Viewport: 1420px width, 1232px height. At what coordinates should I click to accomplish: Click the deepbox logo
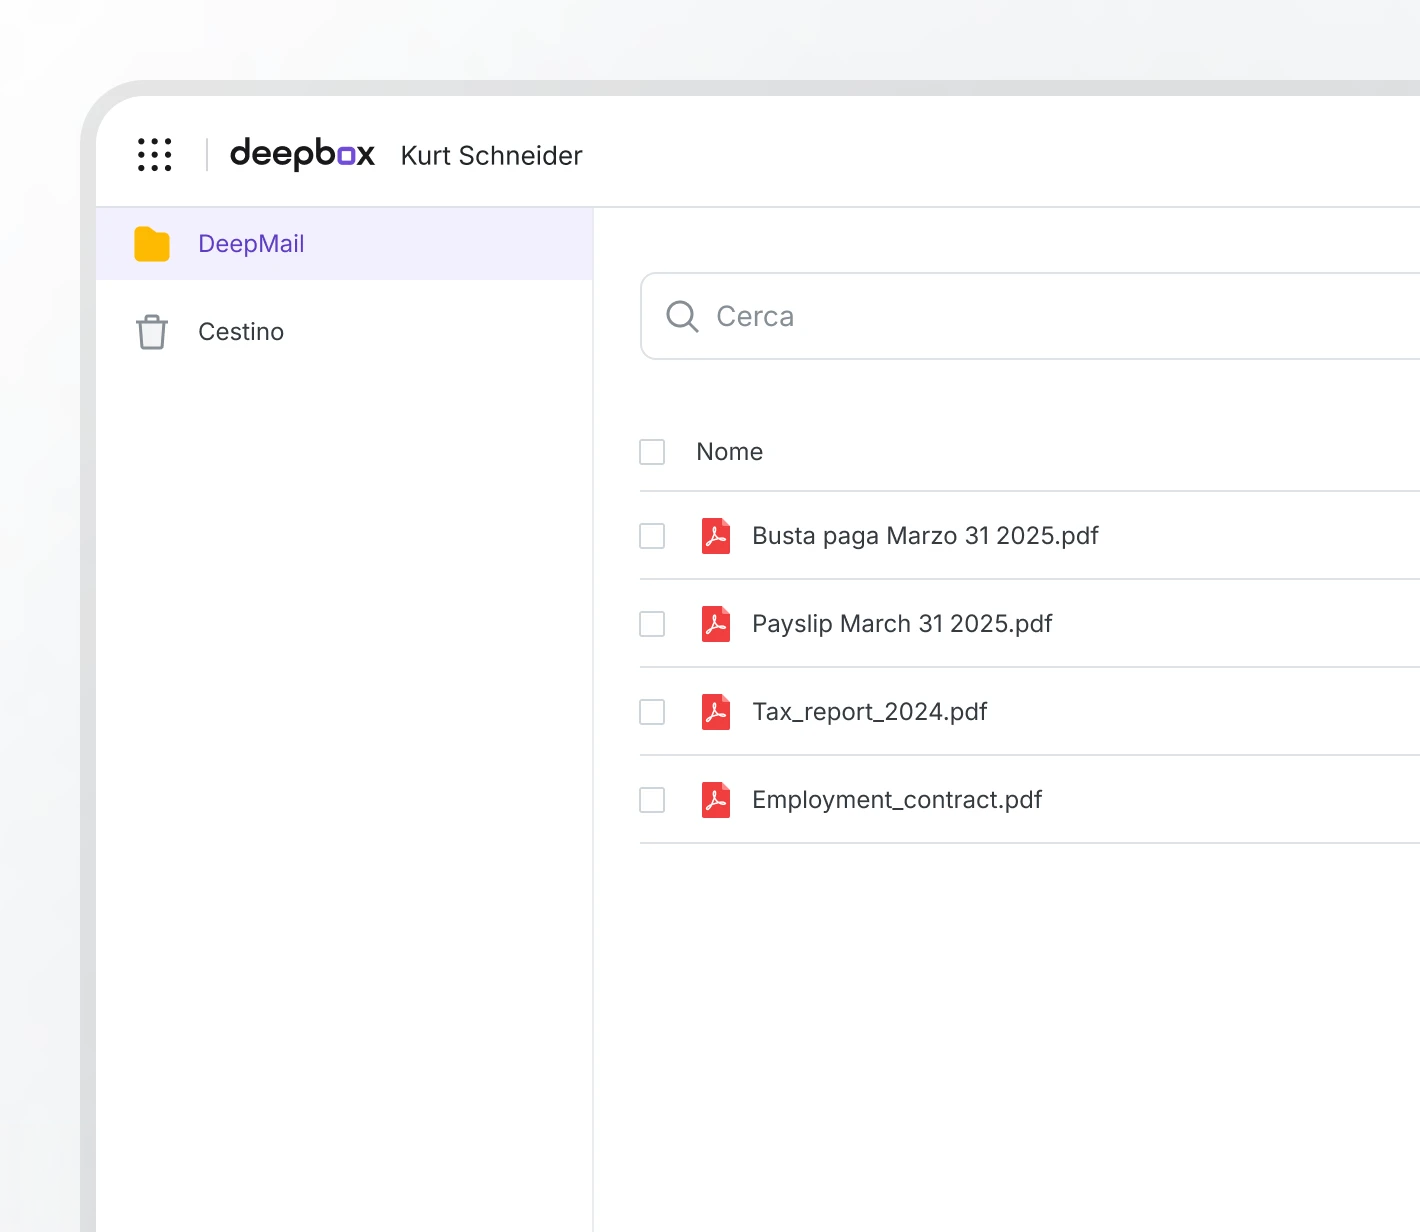pos(302,154)
